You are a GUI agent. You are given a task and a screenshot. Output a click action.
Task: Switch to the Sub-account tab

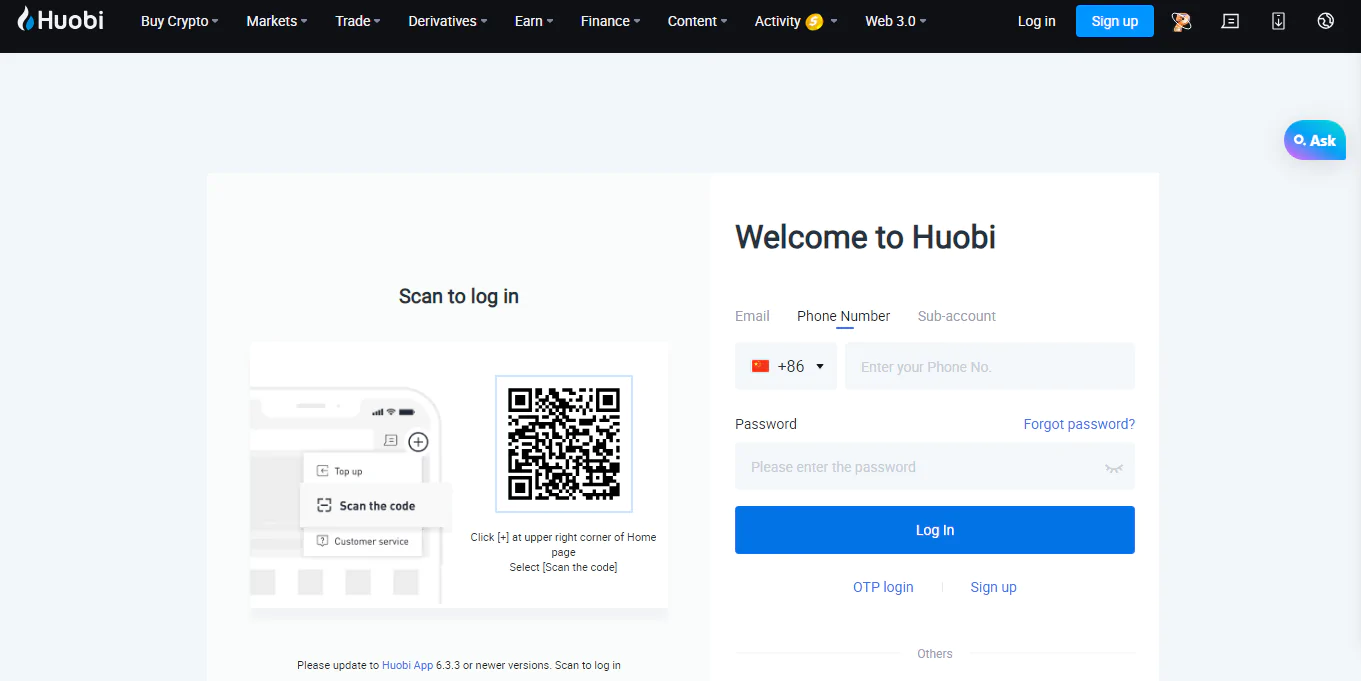click(957, 316)
